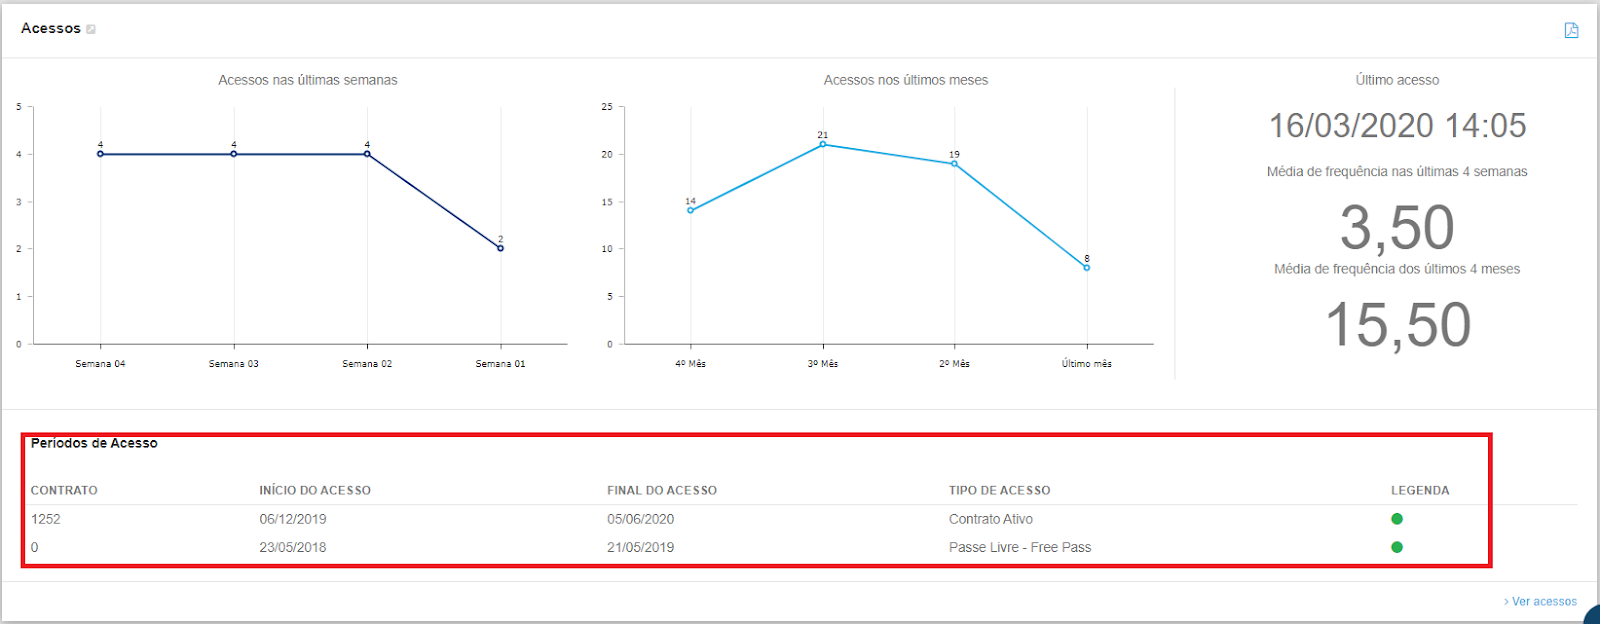Image resolution: width=1600 pixels, height=624 pixels.
Task: Select the Passe Livre - Free Pass entry
Action: click(x=1020, y=547)
